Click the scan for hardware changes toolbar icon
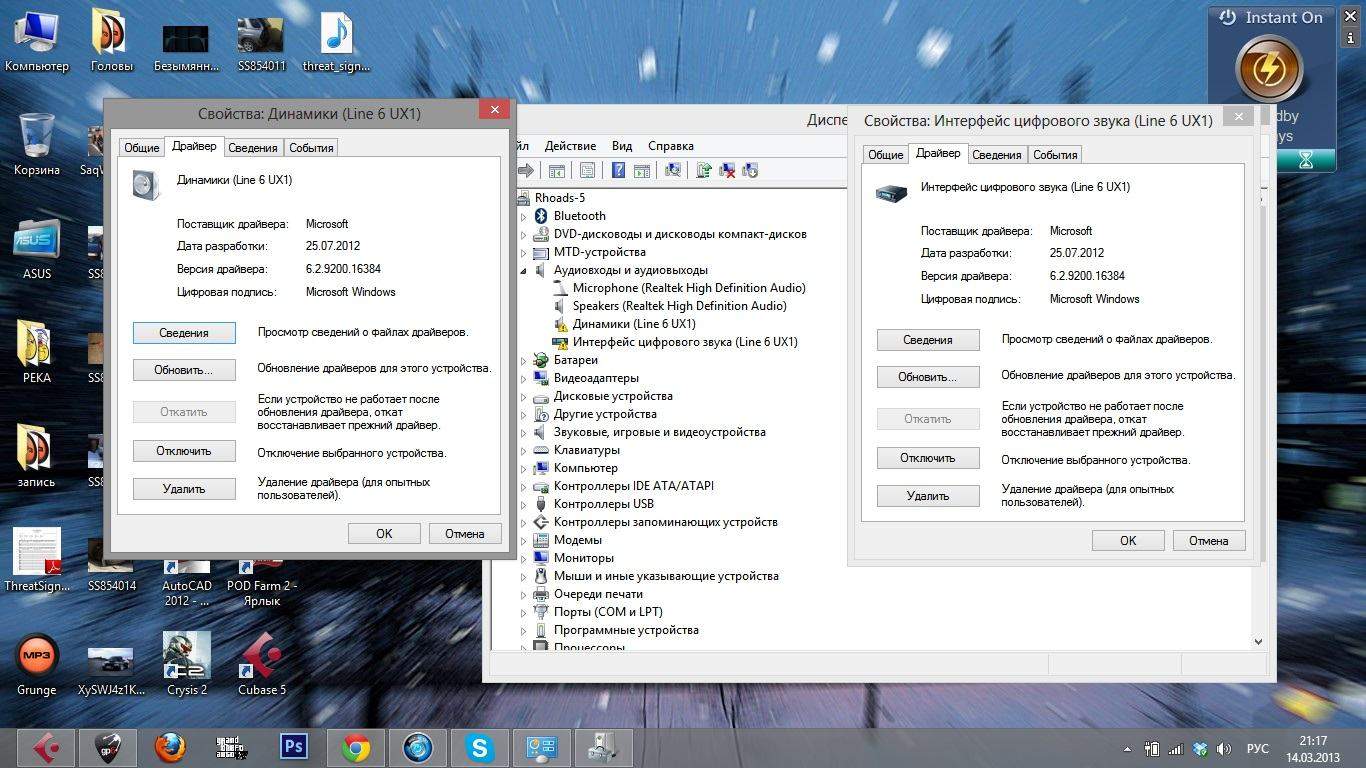The width and height of the screenshot is (1366, 768). click(673, 171)
